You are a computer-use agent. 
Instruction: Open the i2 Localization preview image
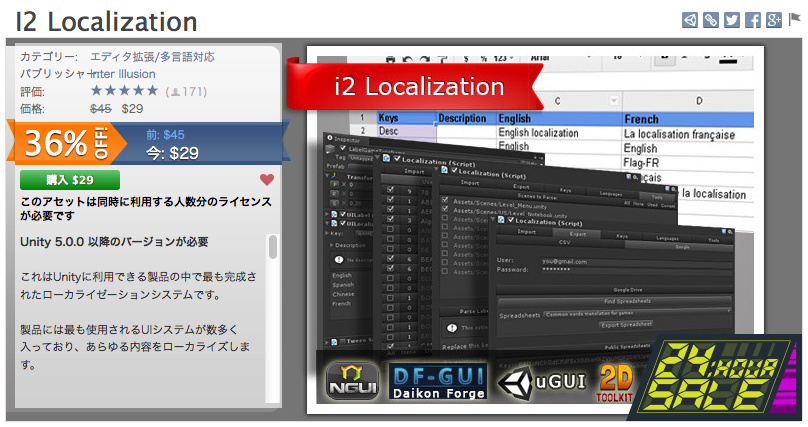point(535,229)
